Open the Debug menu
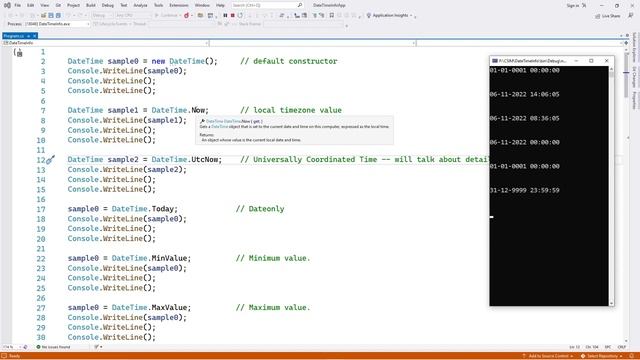The image size is (640, 360). (108, 5)
